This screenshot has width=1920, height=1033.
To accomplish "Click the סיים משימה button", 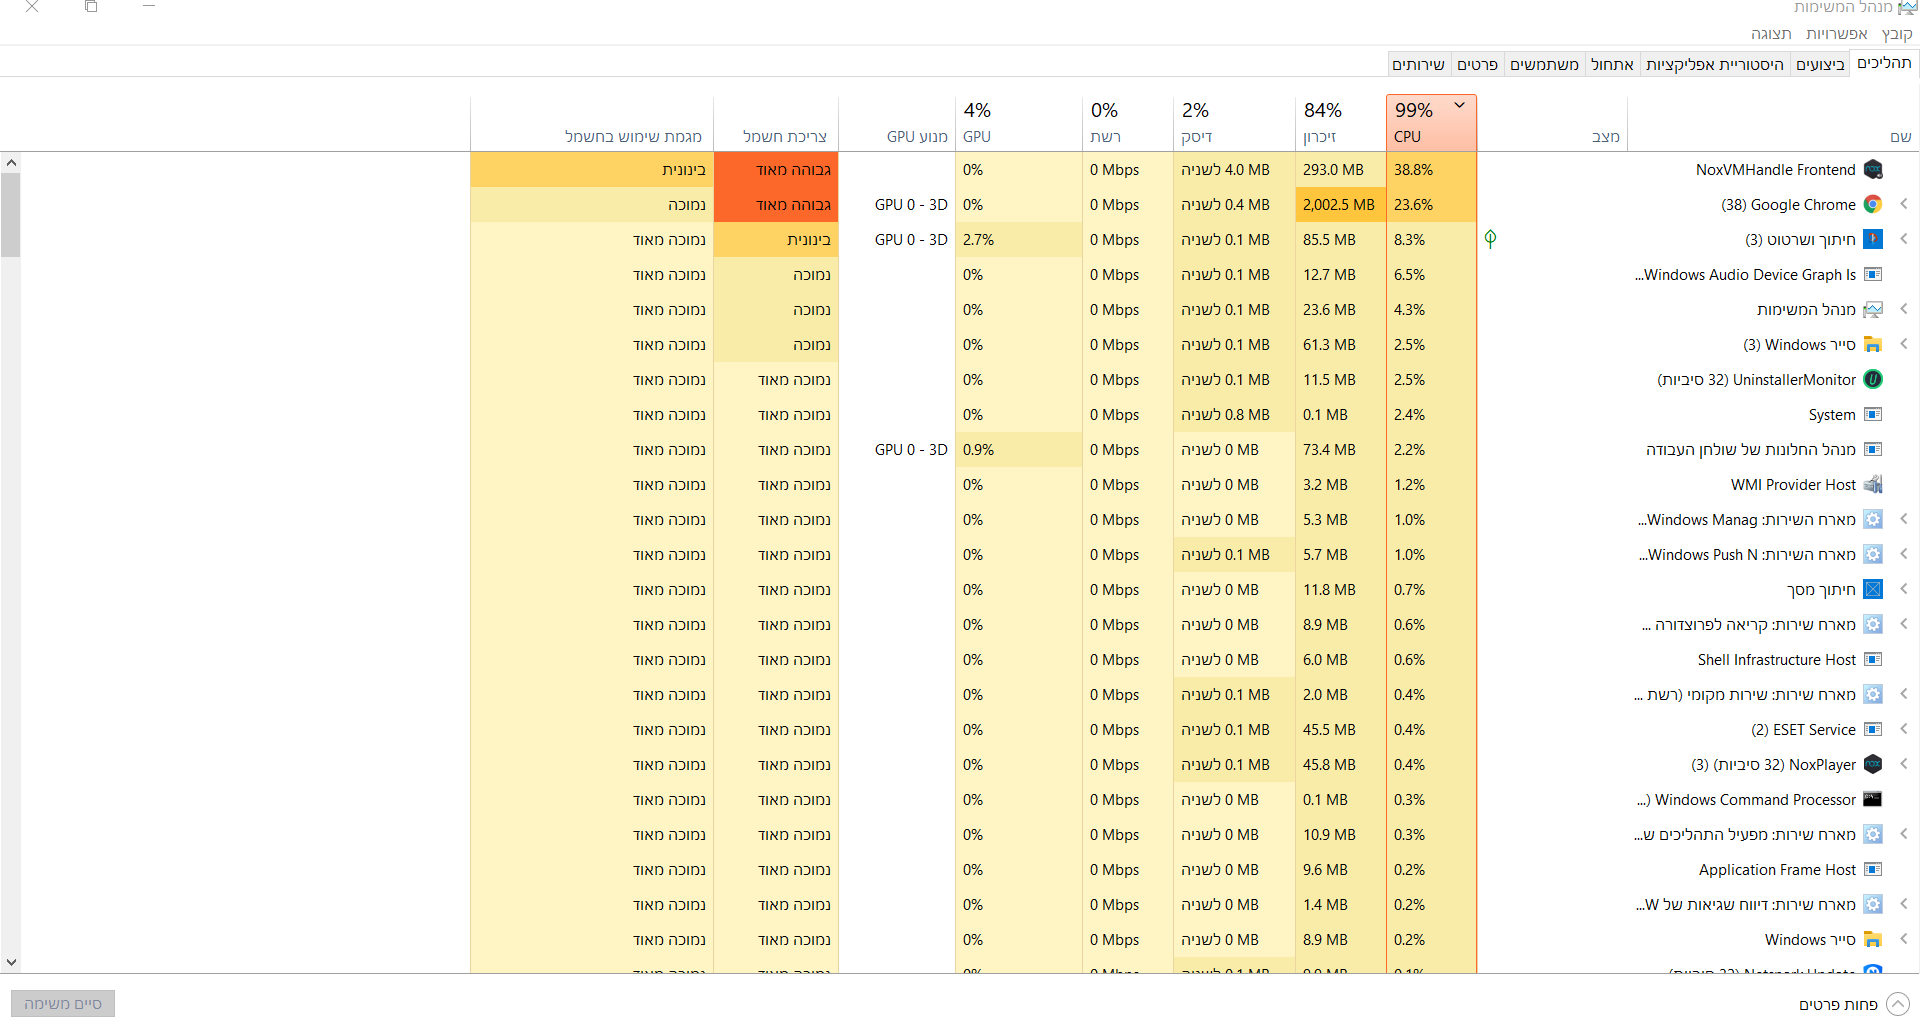I will click(x=63, y=1004).
